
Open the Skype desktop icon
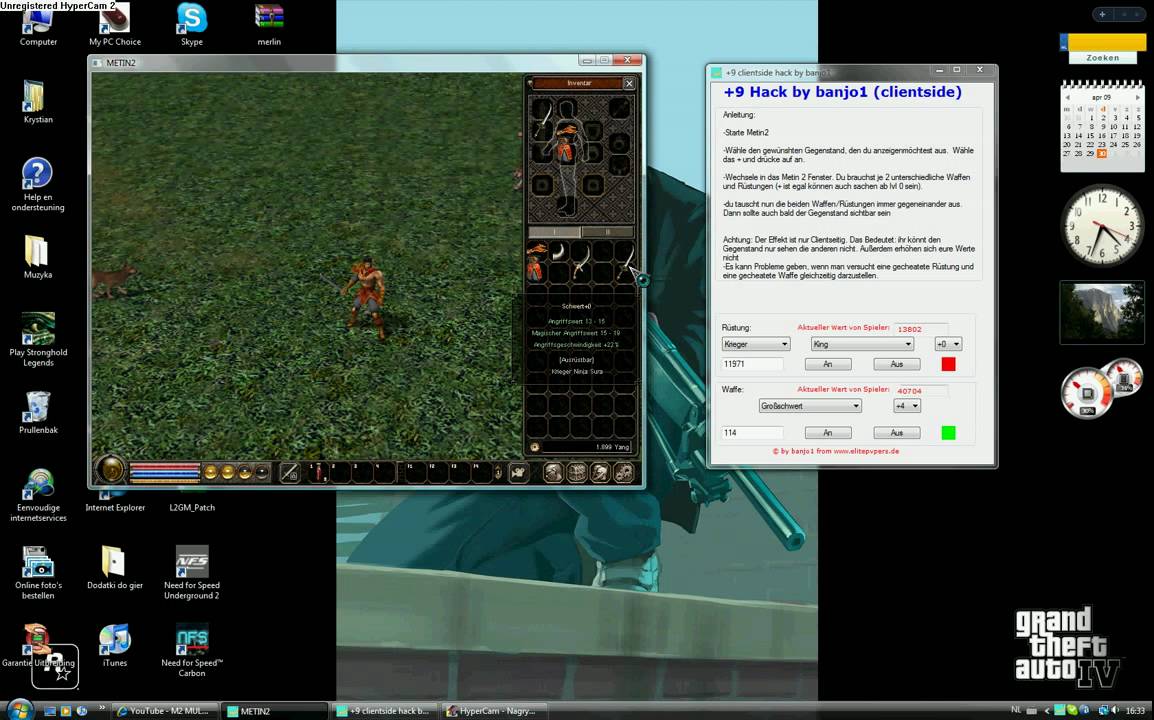tap(192, 26)
